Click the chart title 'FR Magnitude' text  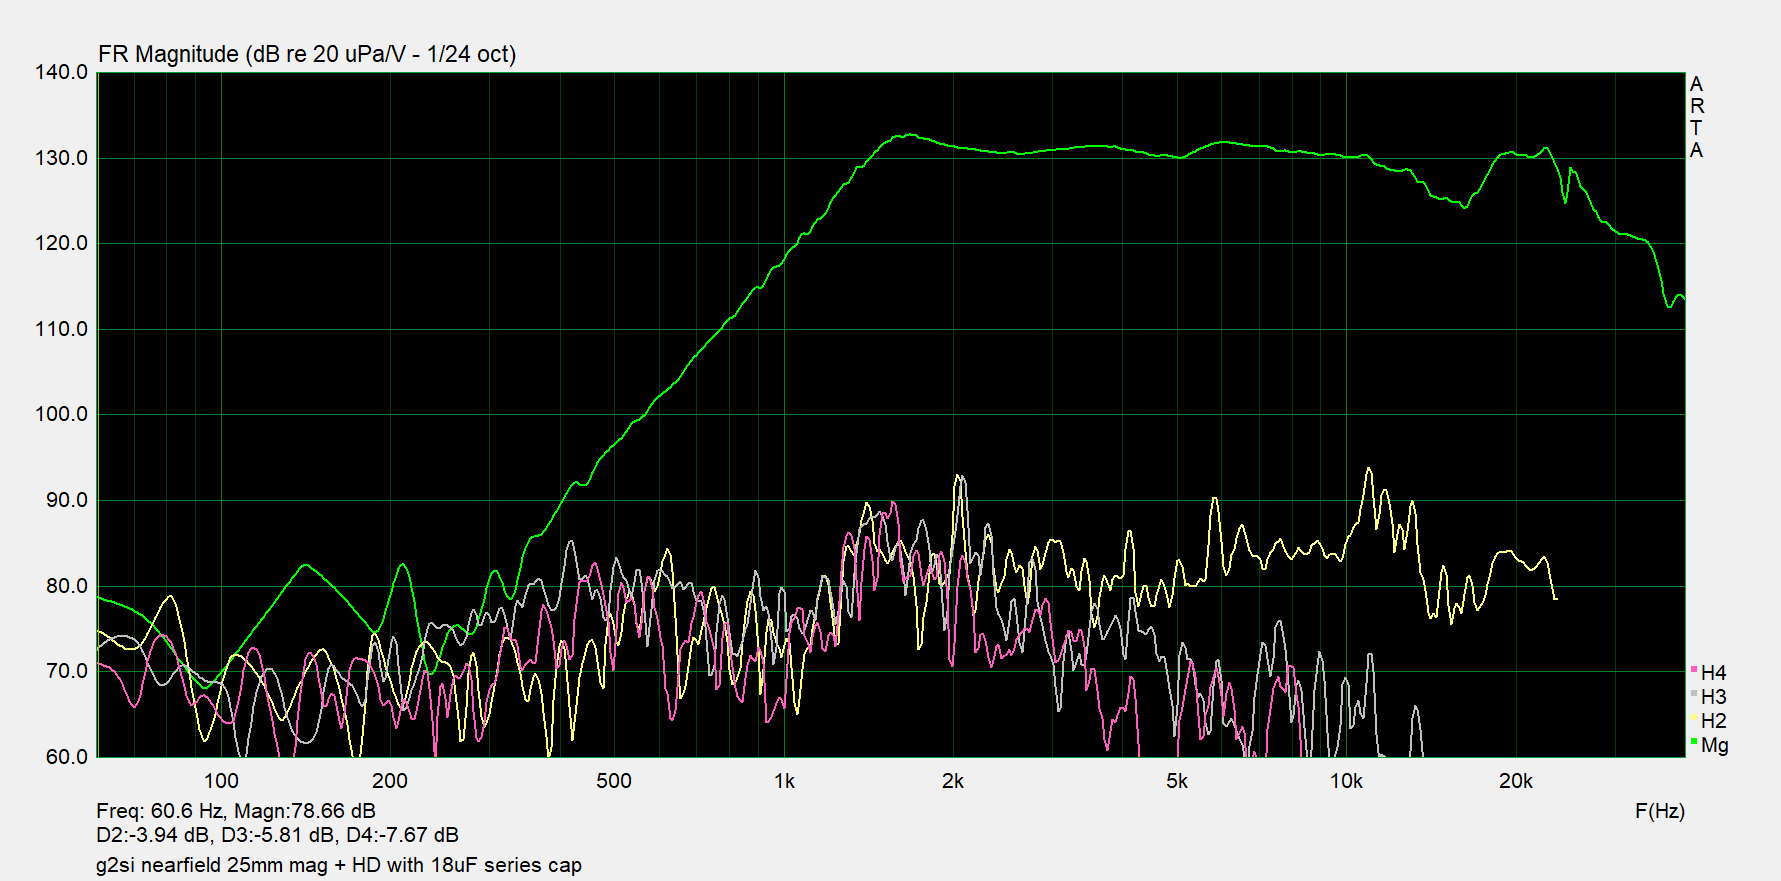click(x=169, y=54)
